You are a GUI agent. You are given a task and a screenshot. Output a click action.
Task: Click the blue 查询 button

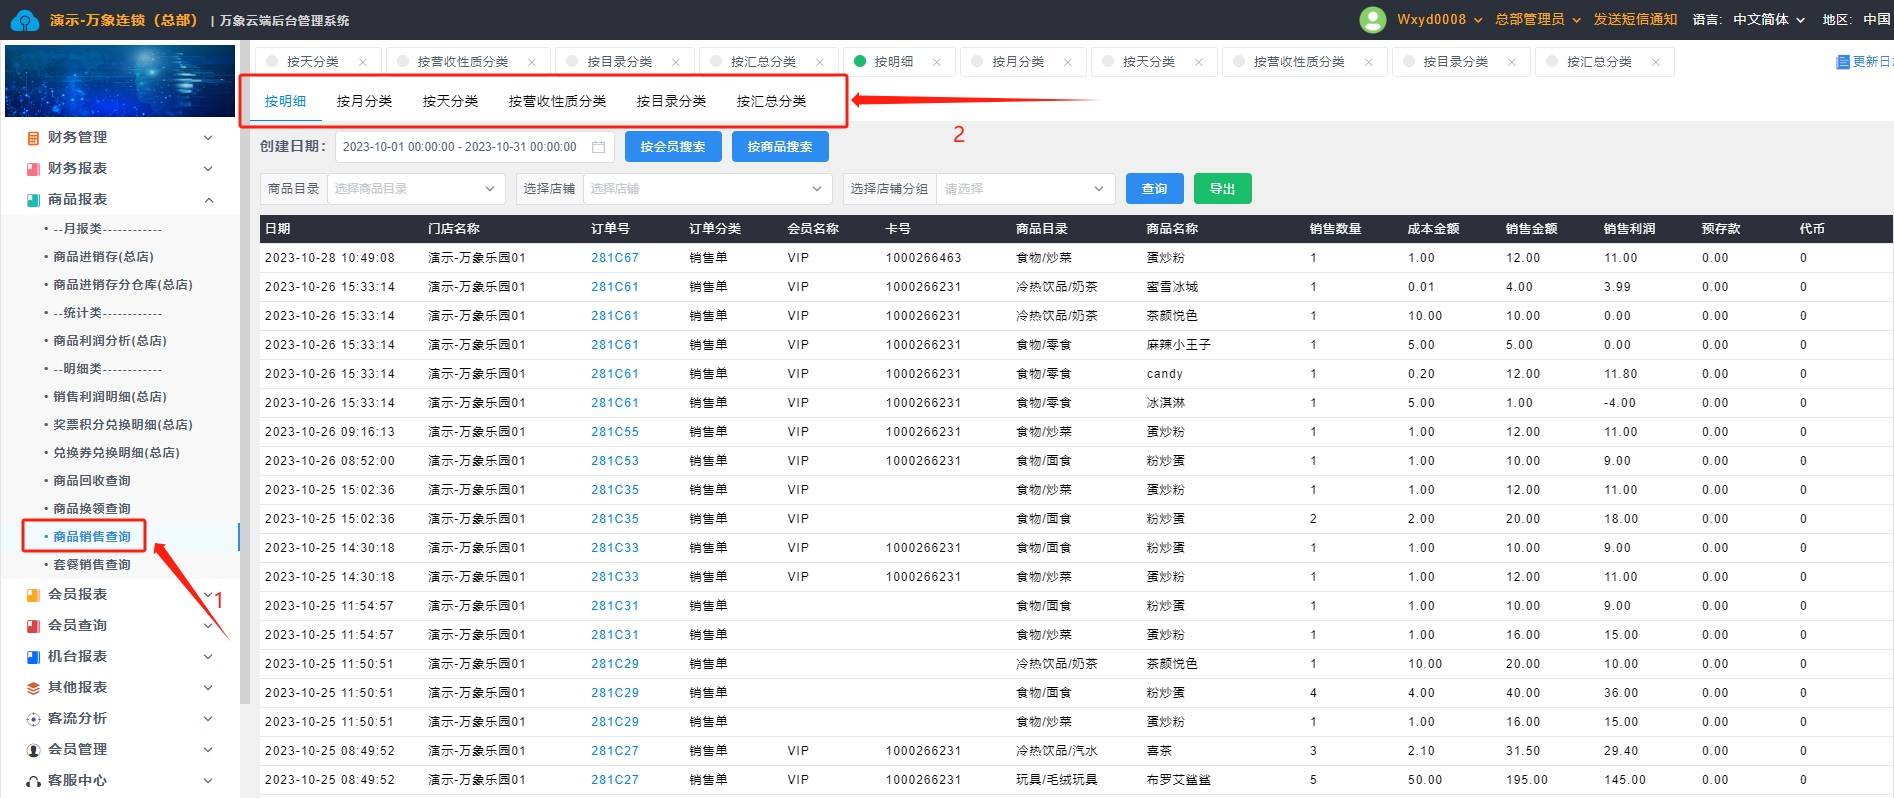(1155, 189)
